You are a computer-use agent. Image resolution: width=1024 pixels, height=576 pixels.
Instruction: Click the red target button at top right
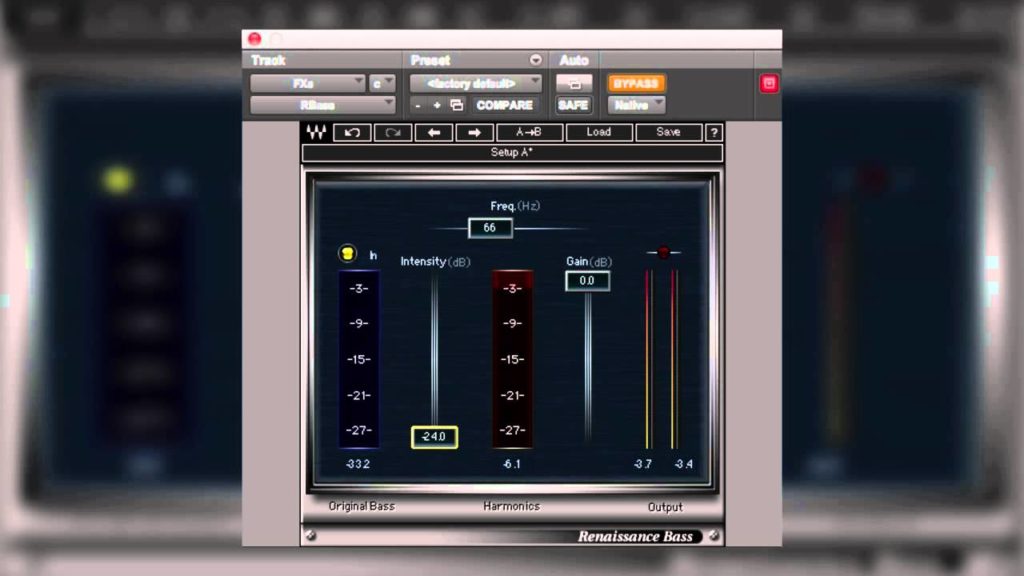[769, 84]
